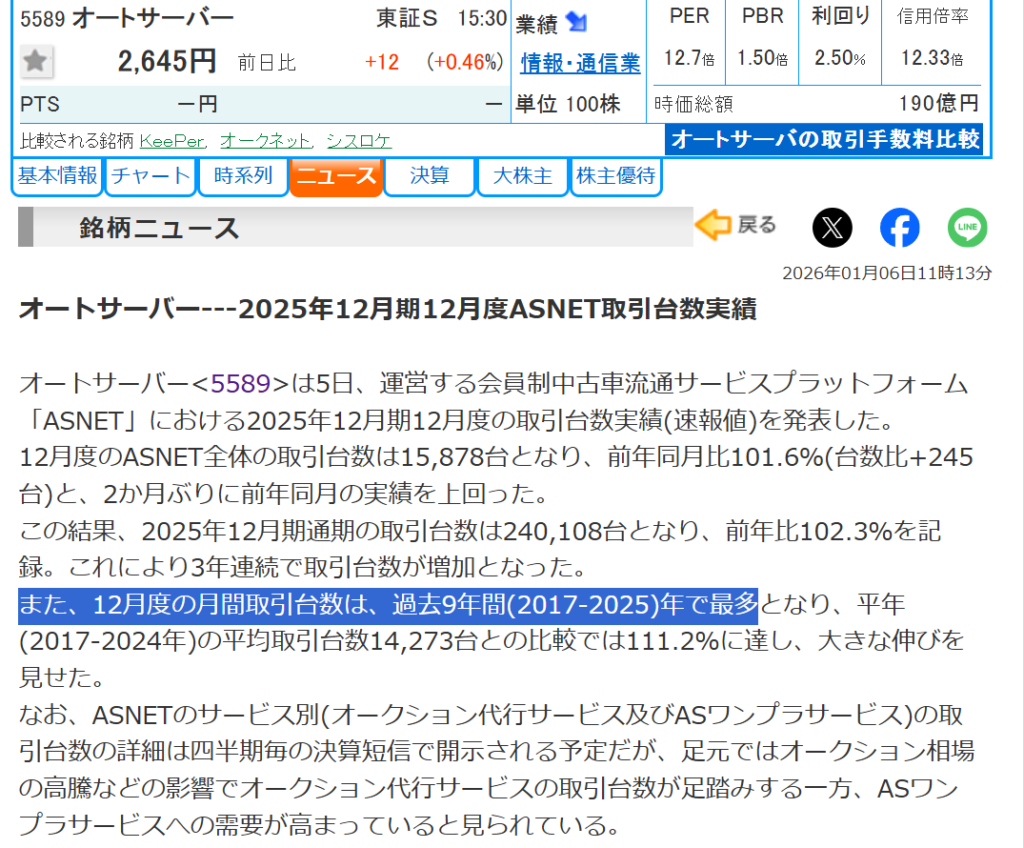Share the article on Facebook

pyautogui.click(x=899, y=228)
